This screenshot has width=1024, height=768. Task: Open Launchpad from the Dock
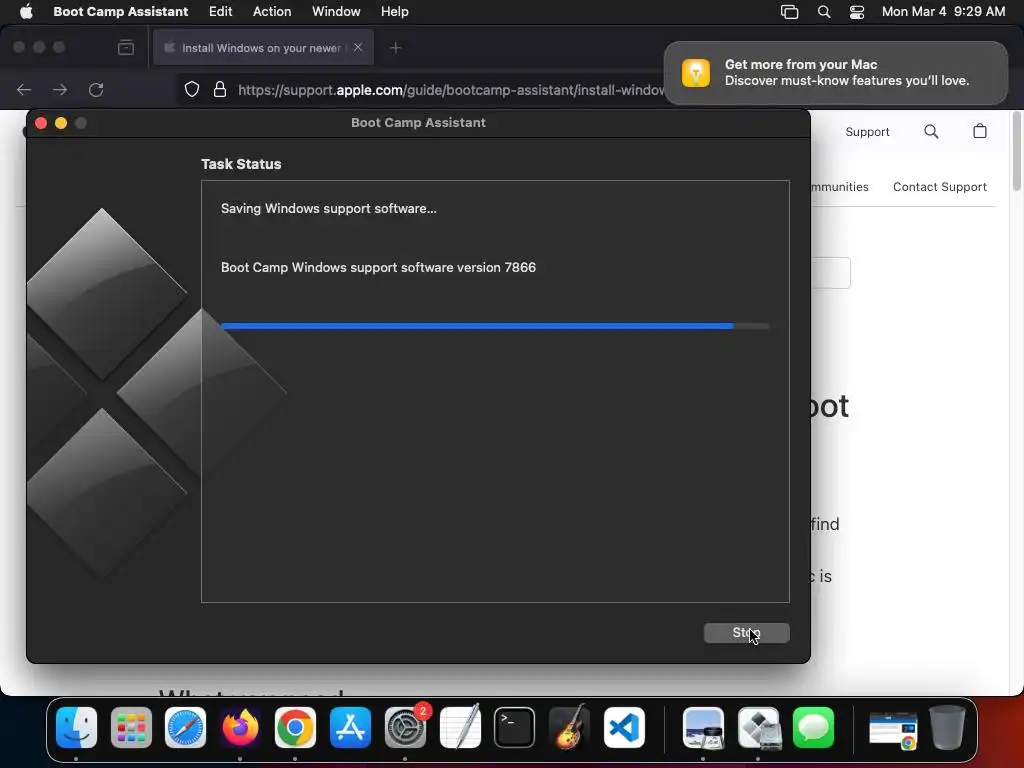click(x=131, y=728)
